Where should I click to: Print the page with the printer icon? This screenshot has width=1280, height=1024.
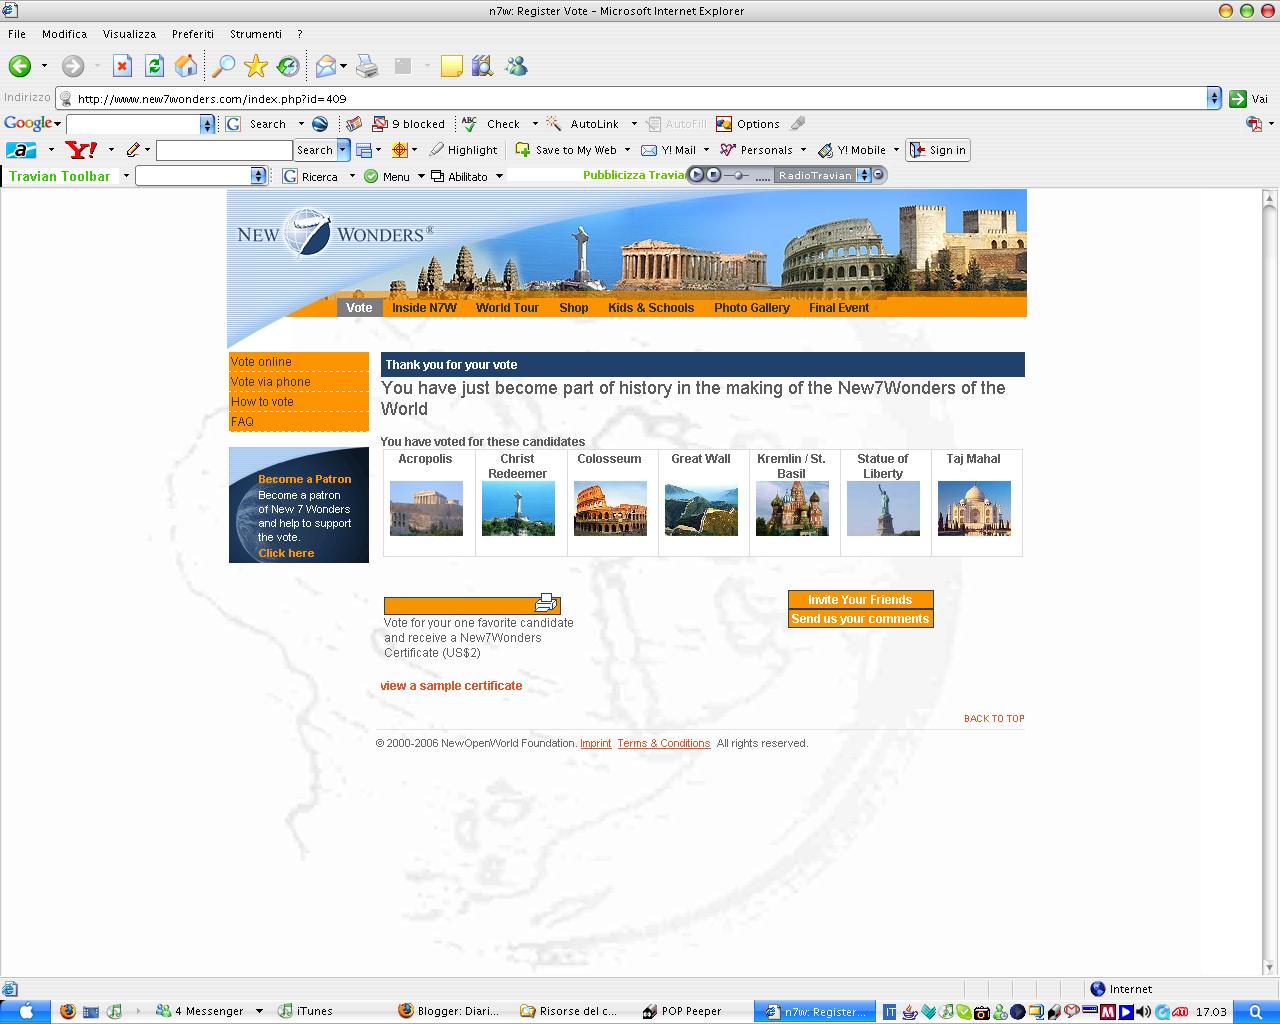367,66
